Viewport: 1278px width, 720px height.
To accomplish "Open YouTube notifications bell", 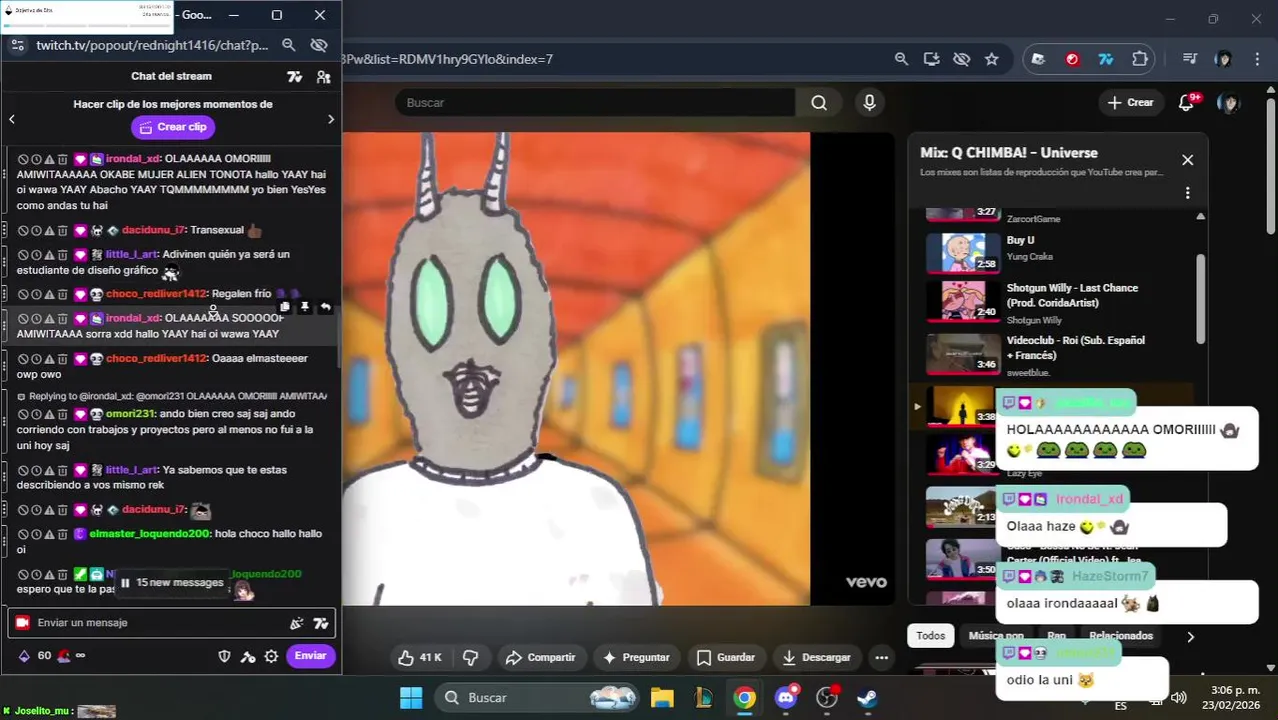I will [1187, 103].
